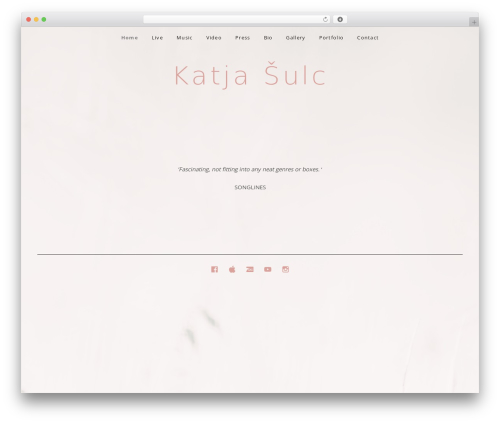Click the download icon beside address bar
Image resolution: width=500 pixels, height=423 pixels.
[x=340, y=20]
